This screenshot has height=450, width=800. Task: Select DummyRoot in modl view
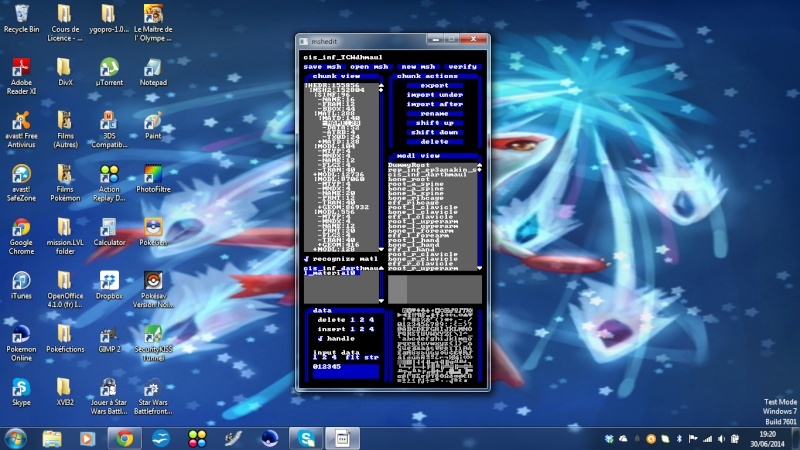click(409, 165)
